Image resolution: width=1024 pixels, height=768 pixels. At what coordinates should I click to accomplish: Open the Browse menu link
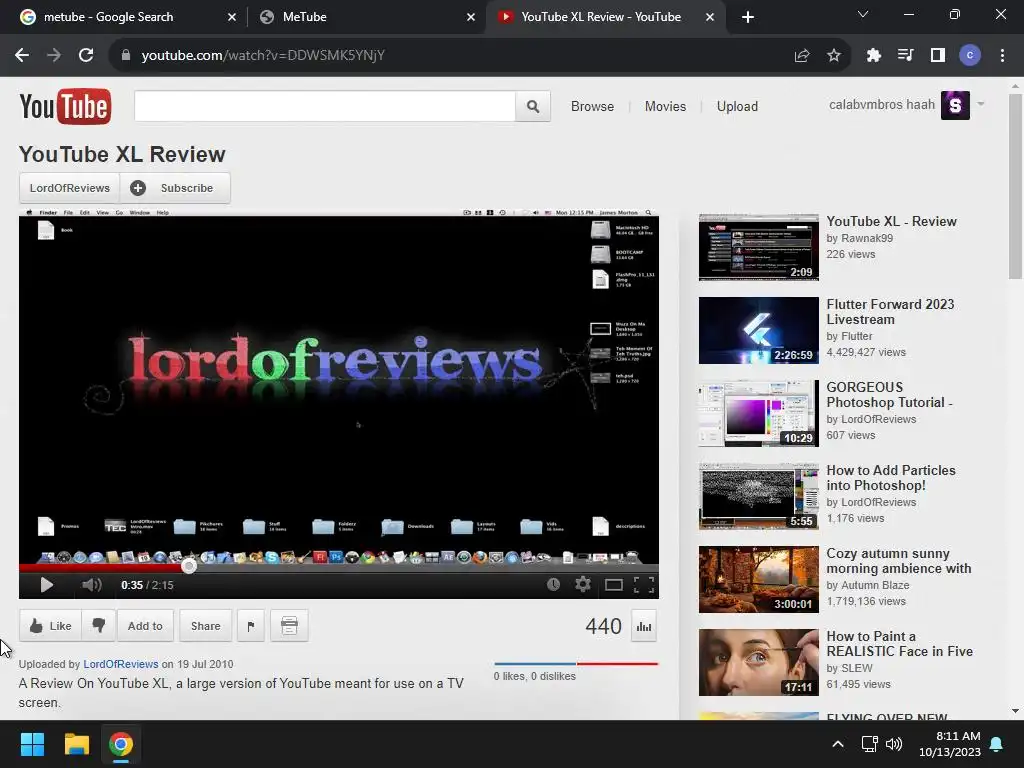click(x=592, y=106)
